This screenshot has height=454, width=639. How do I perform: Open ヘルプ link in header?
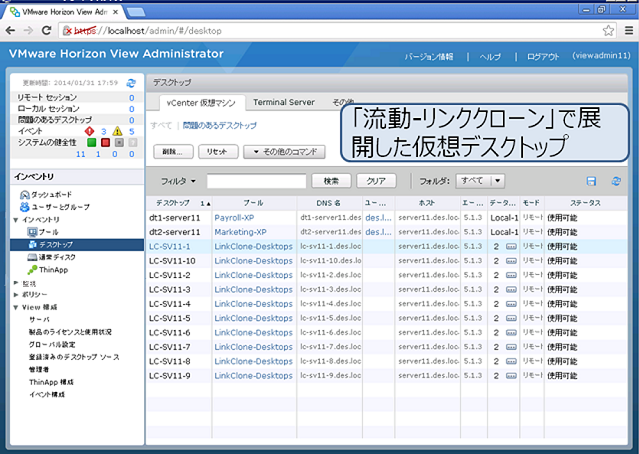490,57
